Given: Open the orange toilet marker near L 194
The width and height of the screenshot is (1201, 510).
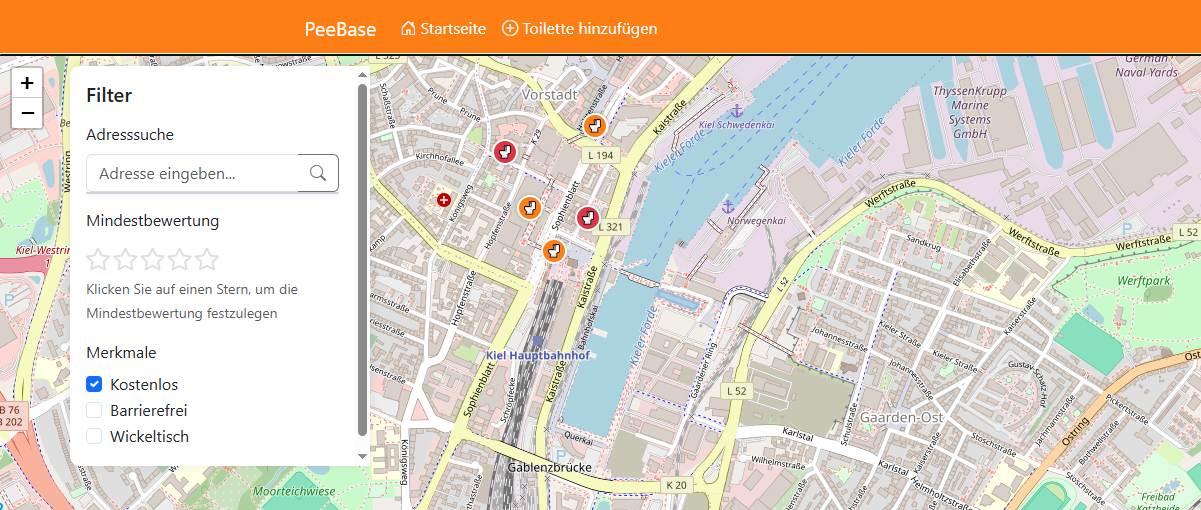Looking at the screenshot, I should pyautogui.click(x=595, y=126).
